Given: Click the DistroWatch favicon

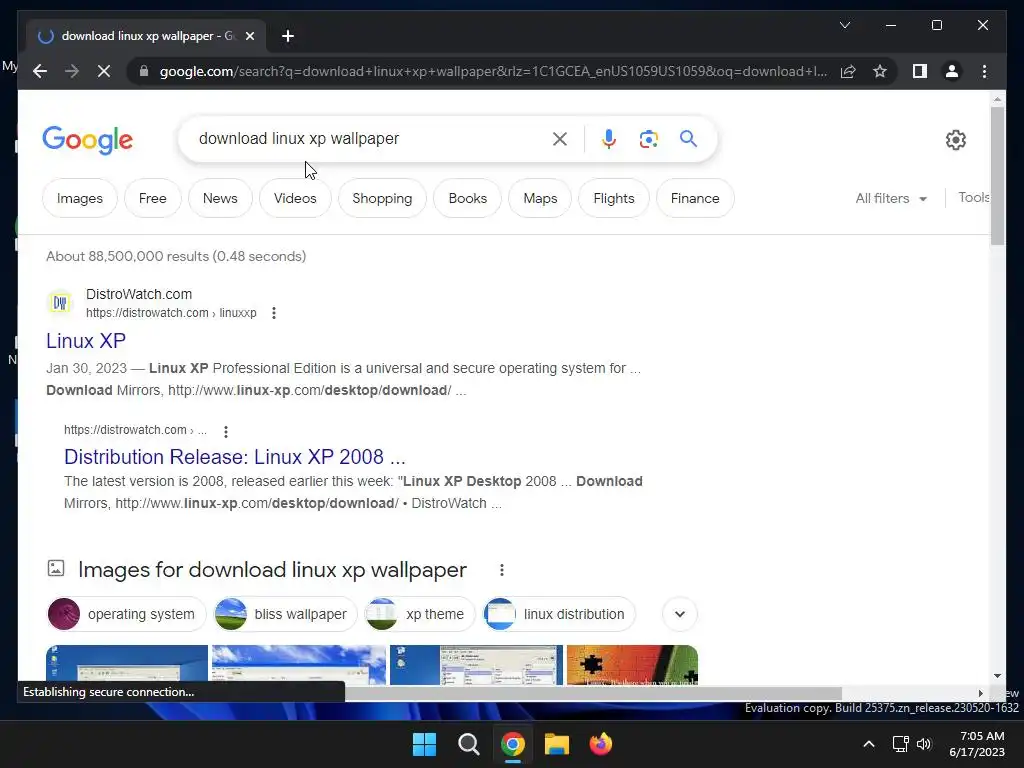Looking at the screenshot, I should [x=60, y=302].
